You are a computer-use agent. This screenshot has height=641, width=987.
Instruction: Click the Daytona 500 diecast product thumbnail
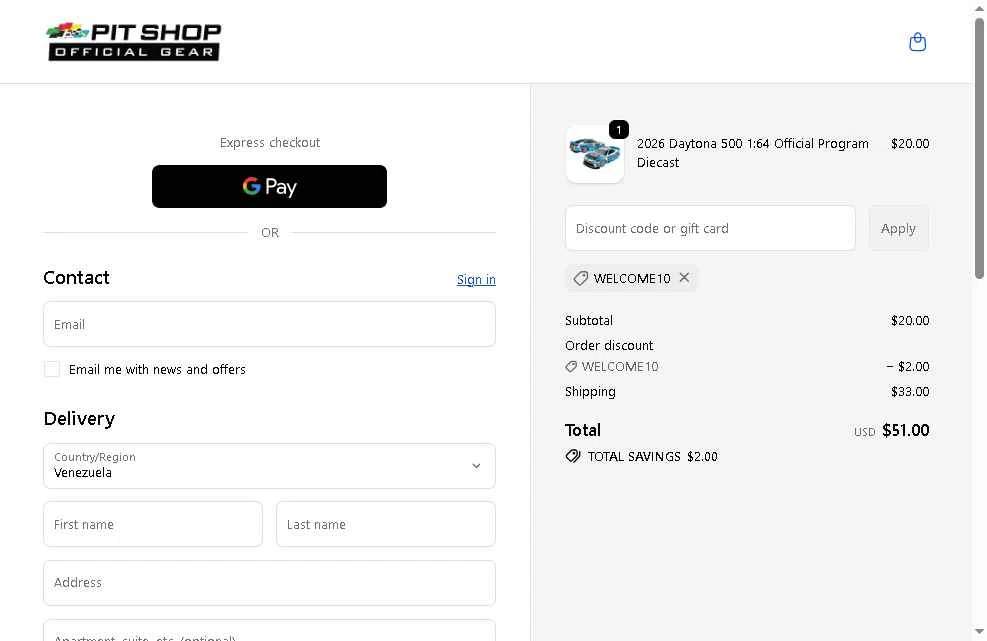(x=595, y=154)
